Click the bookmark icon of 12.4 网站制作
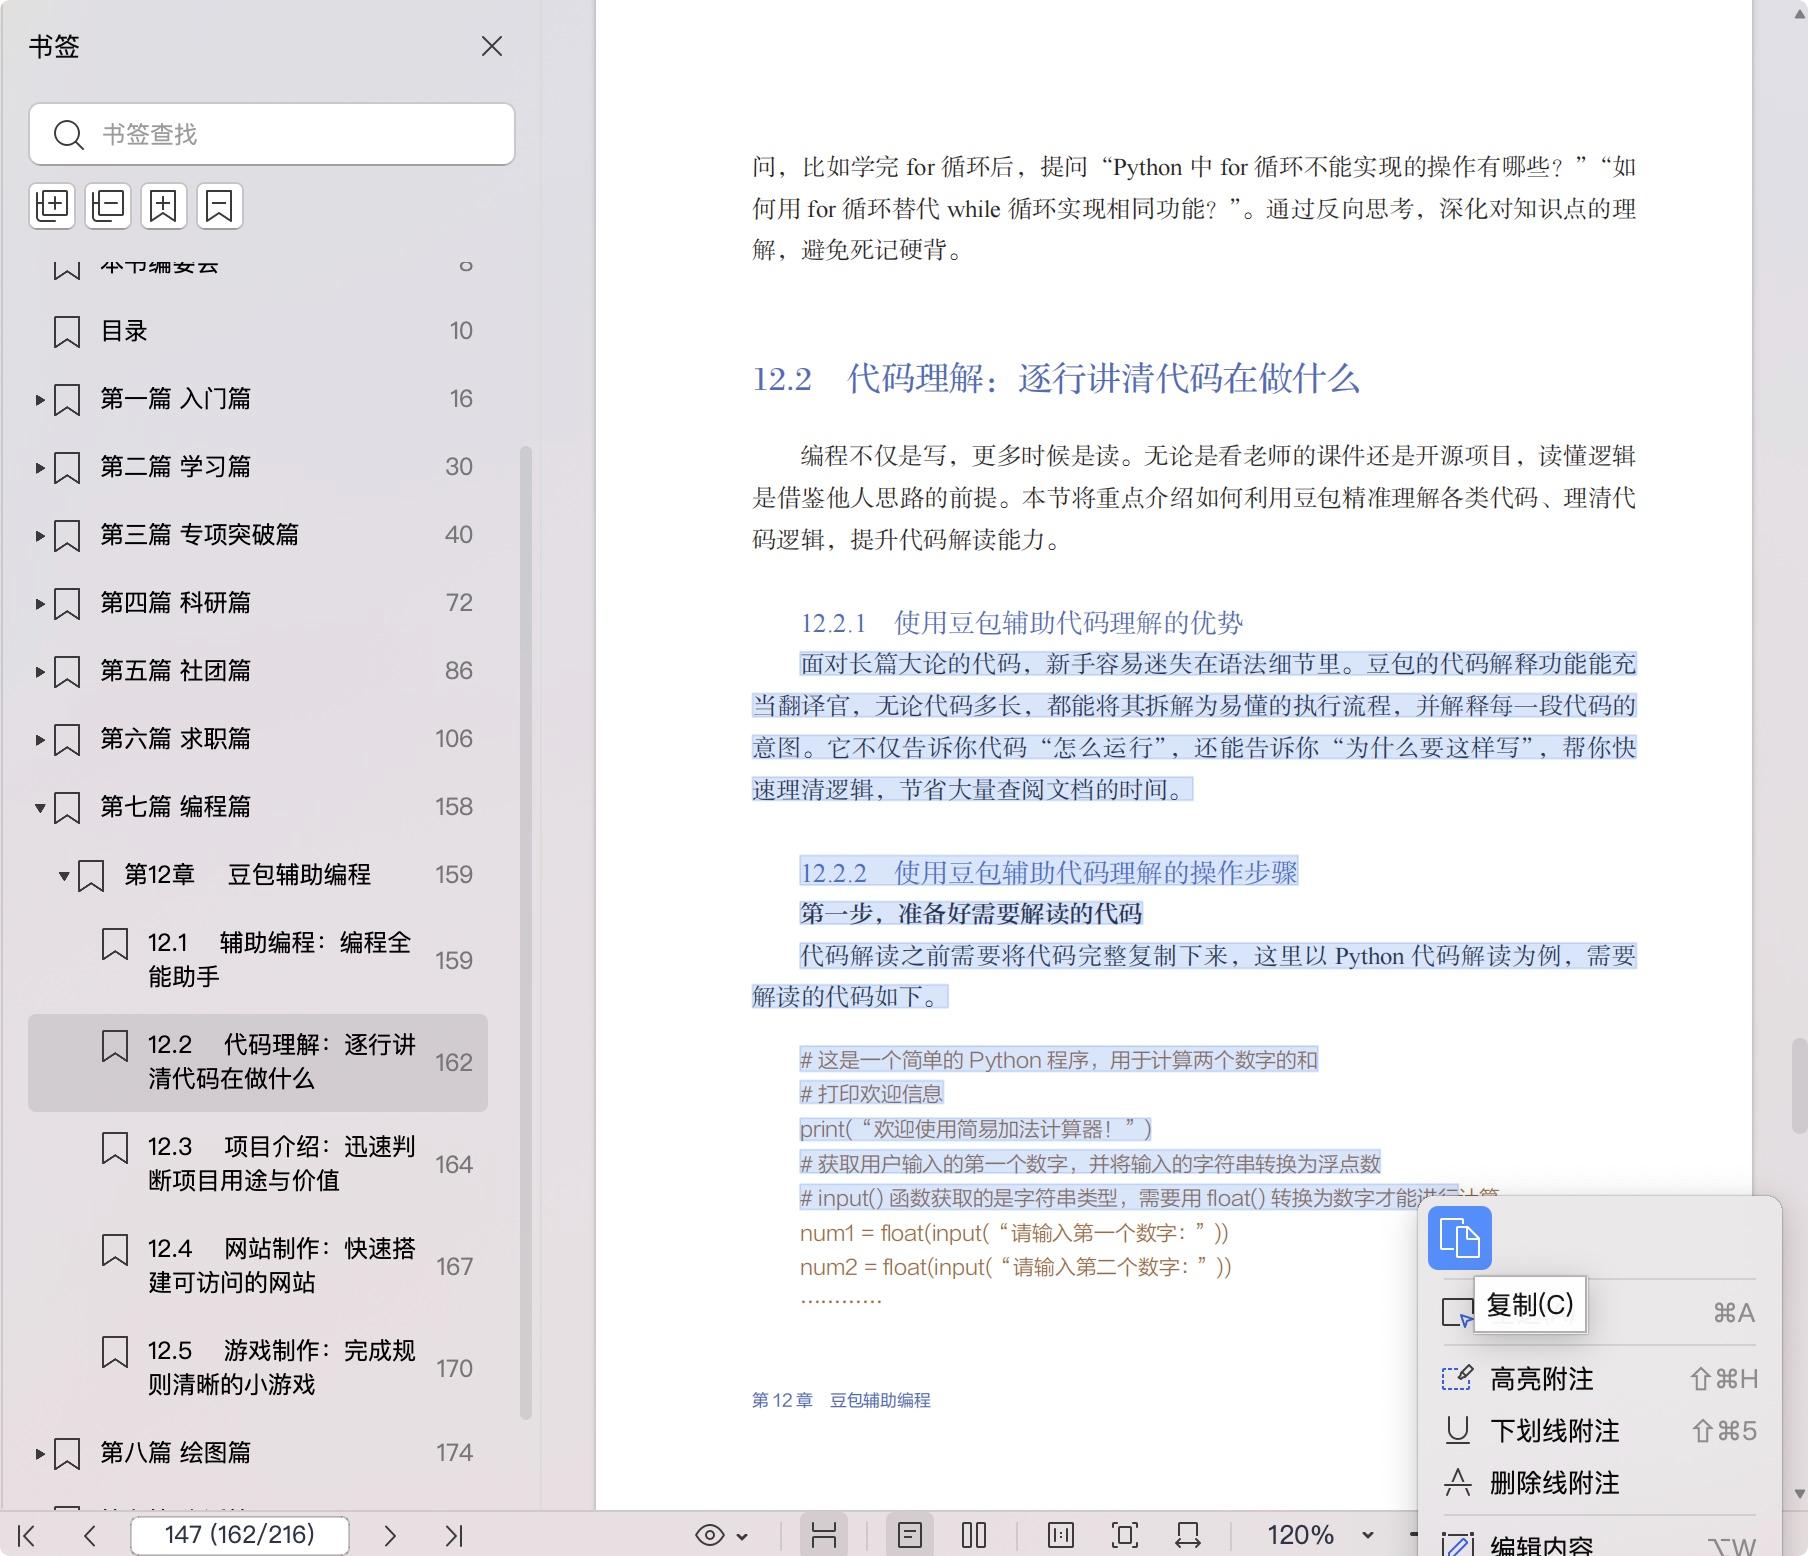Viewport: 1808px width, 1556px height. (x=115, y=1250)
